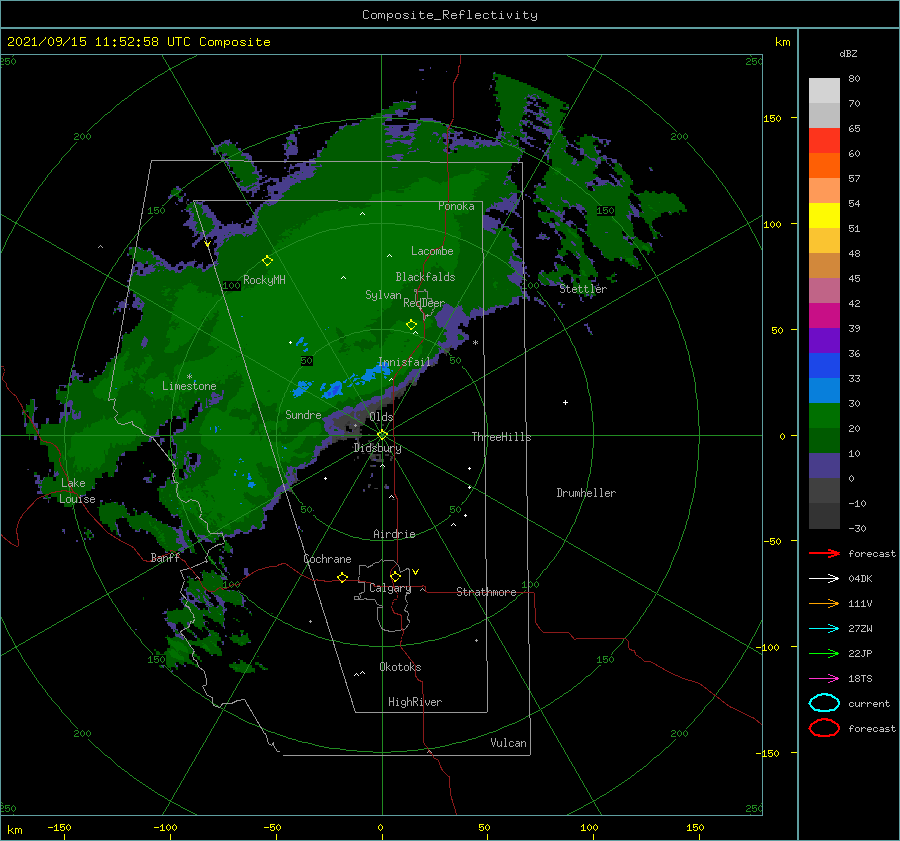Click the yellow diamond marker near RedDeer

[x=412, y=325]
